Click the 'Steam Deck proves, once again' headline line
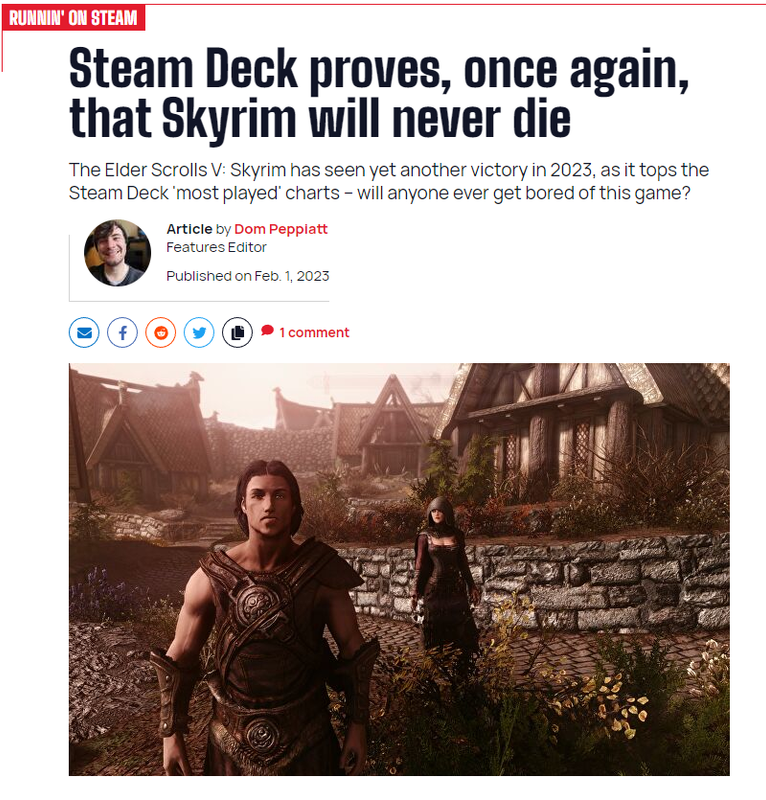The height and width of the screenshot is (800, 766). tap(379, 69)
